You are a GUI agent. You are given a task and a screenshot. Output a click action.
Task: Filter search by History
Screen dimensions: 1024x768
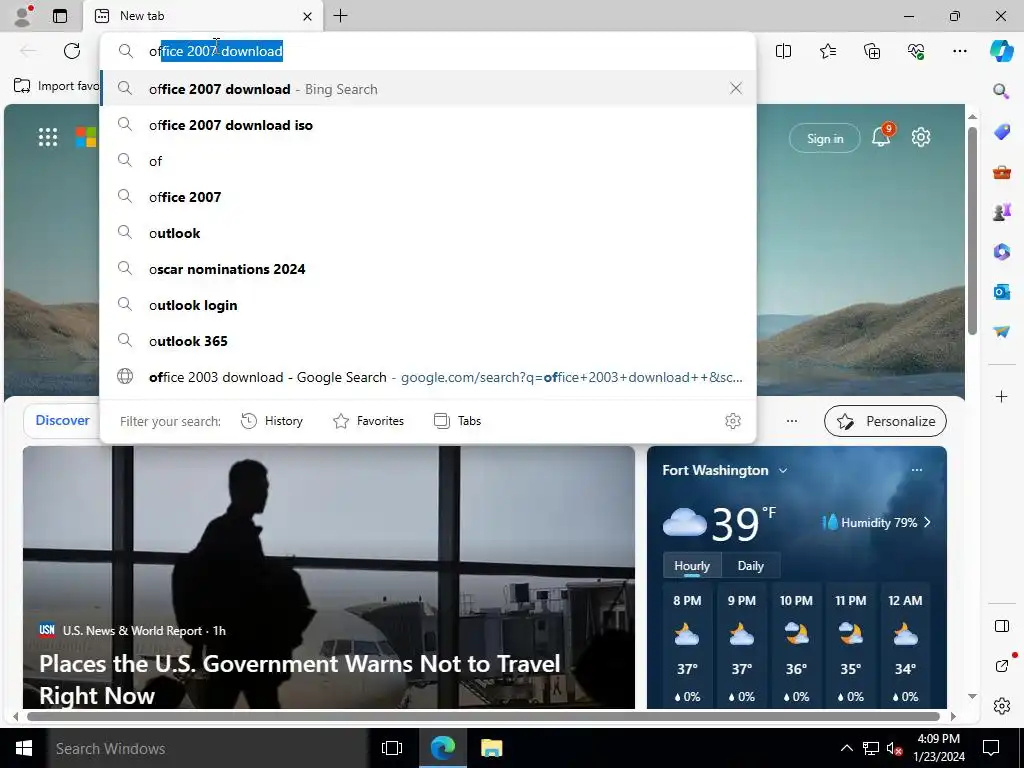pos(272,421)
